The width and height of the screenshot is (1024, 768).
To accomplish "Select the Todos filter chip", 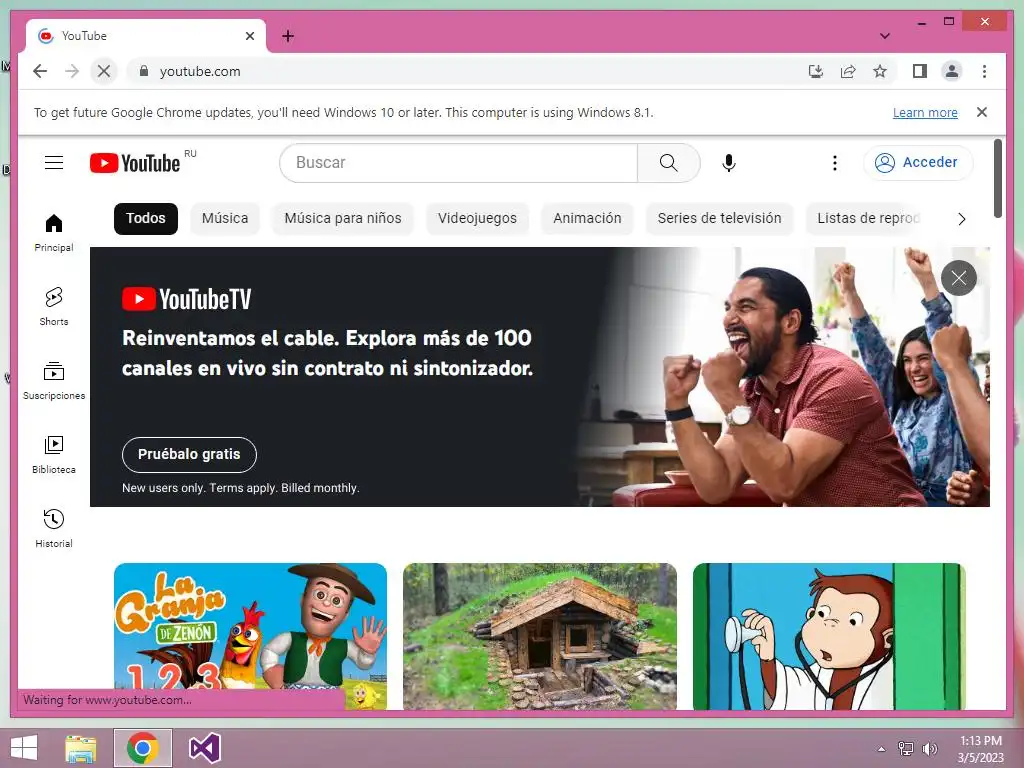I will coord(146,218).
